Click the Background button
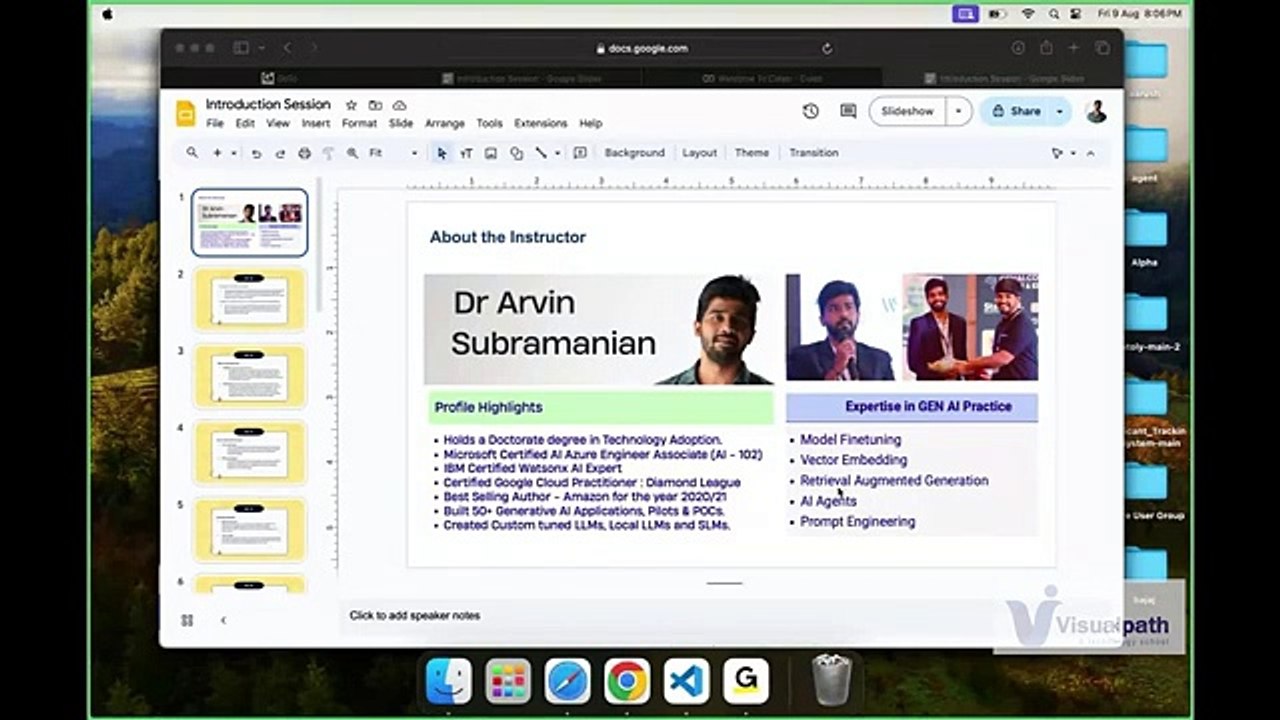Screen dimensions: 1280x720 (x=634, y=153)
